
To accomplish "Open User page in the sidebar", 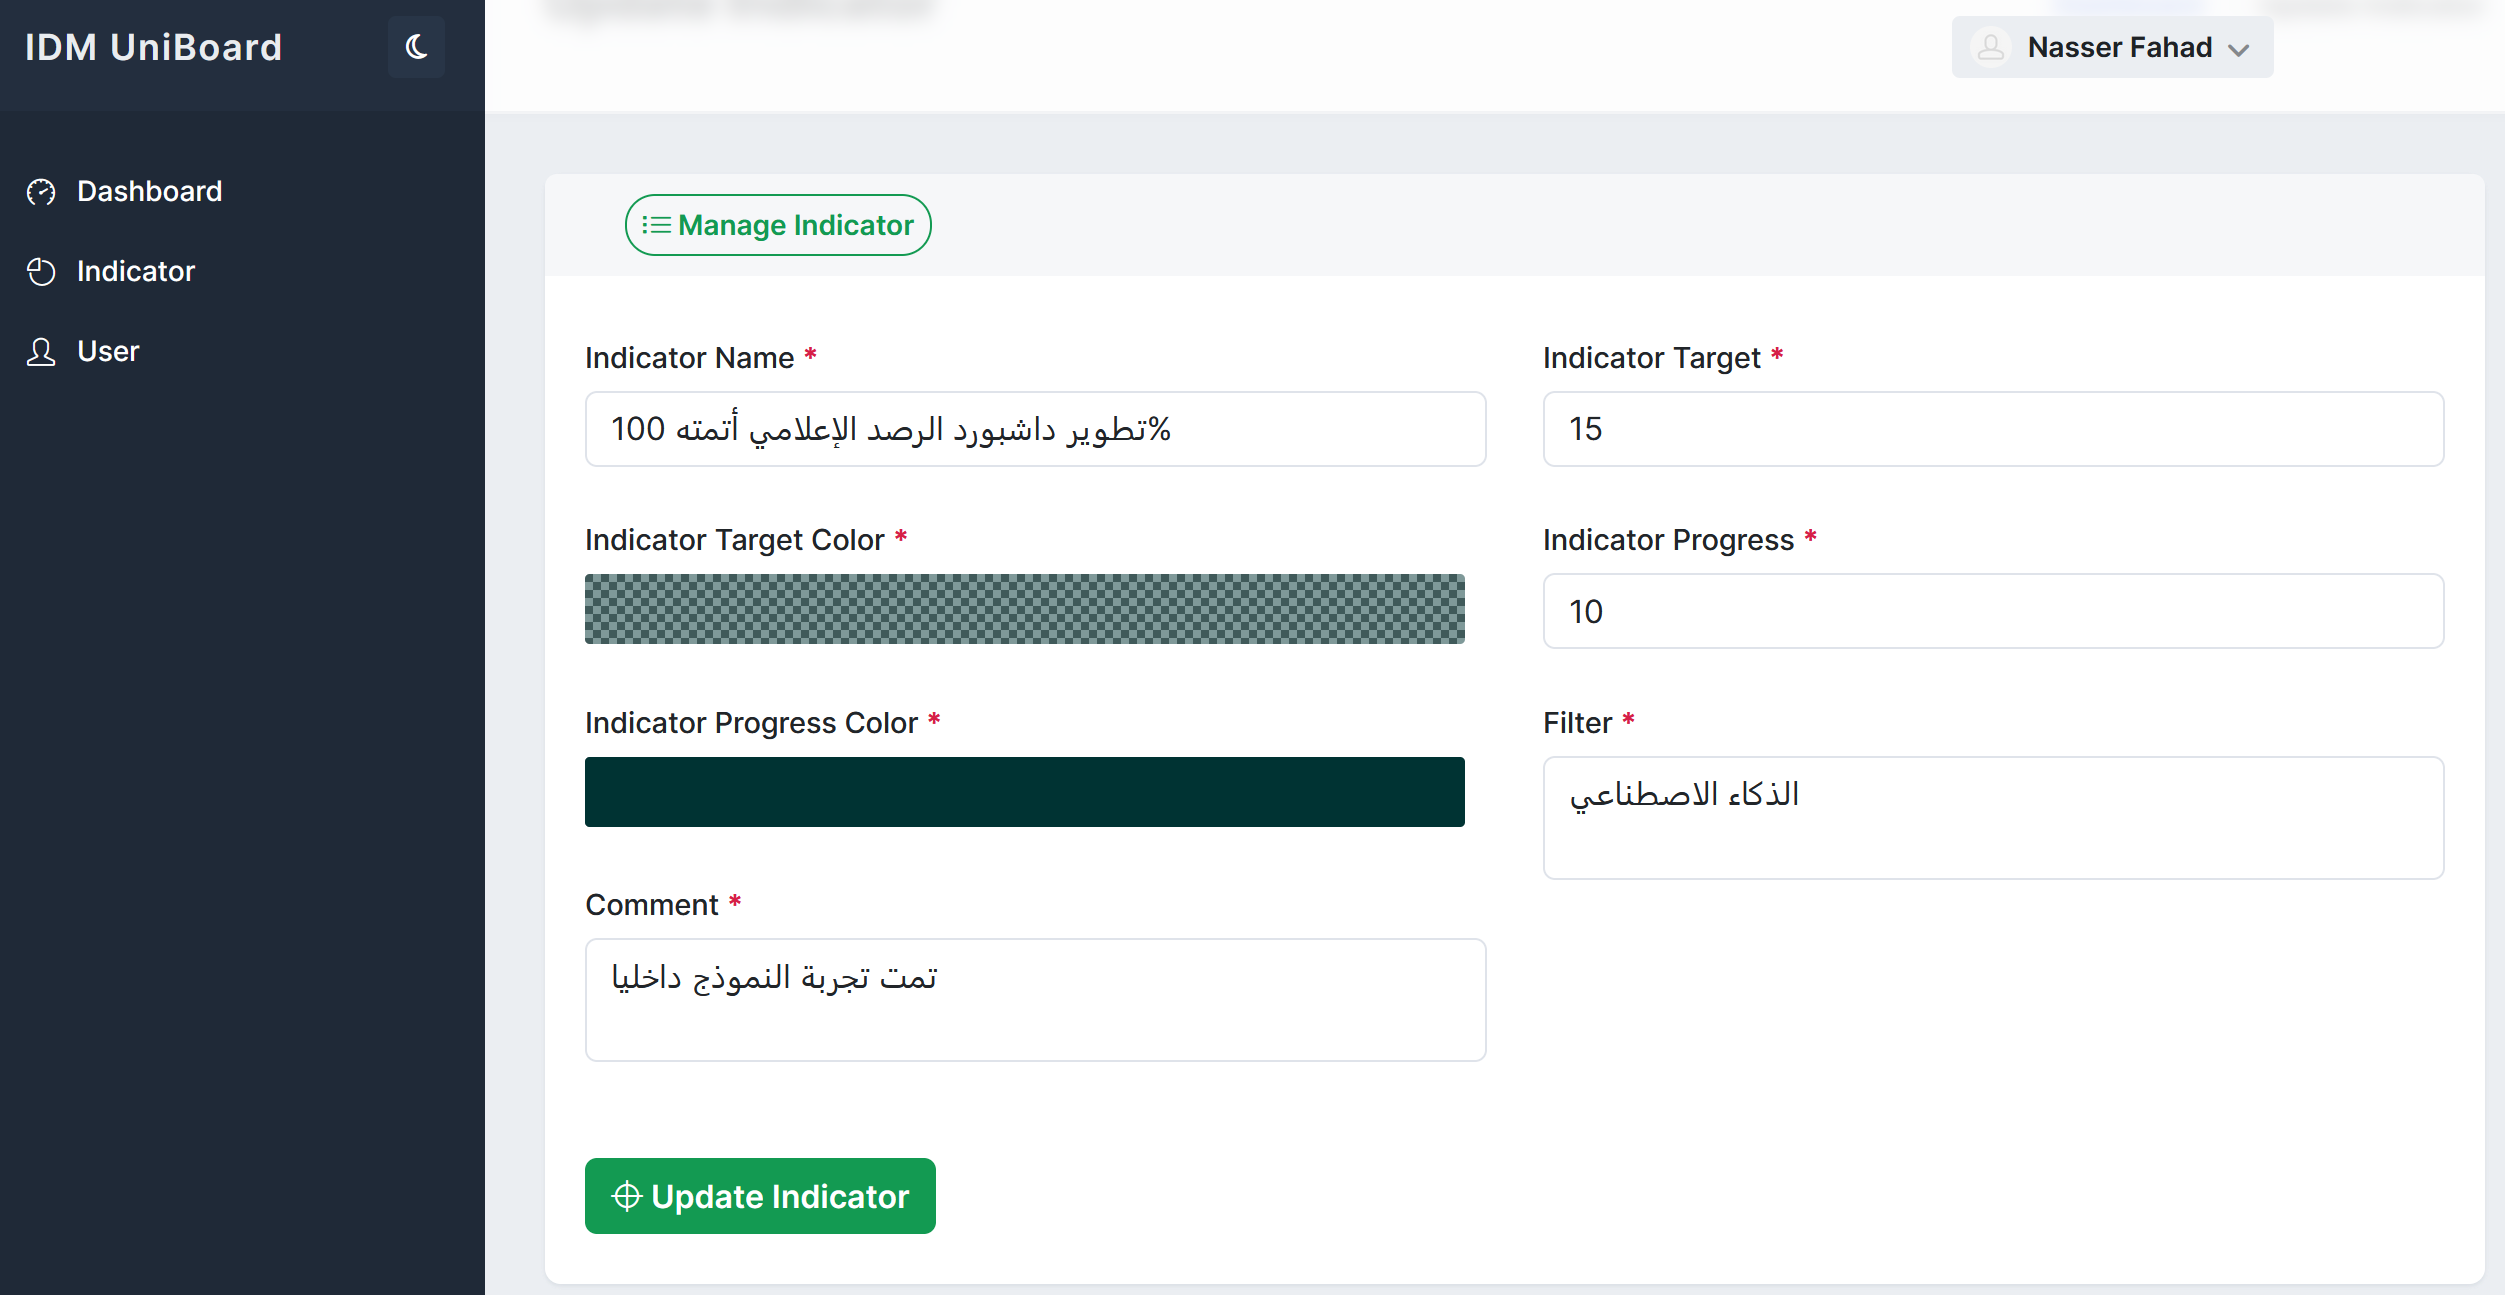I will (x=108, y=351).
